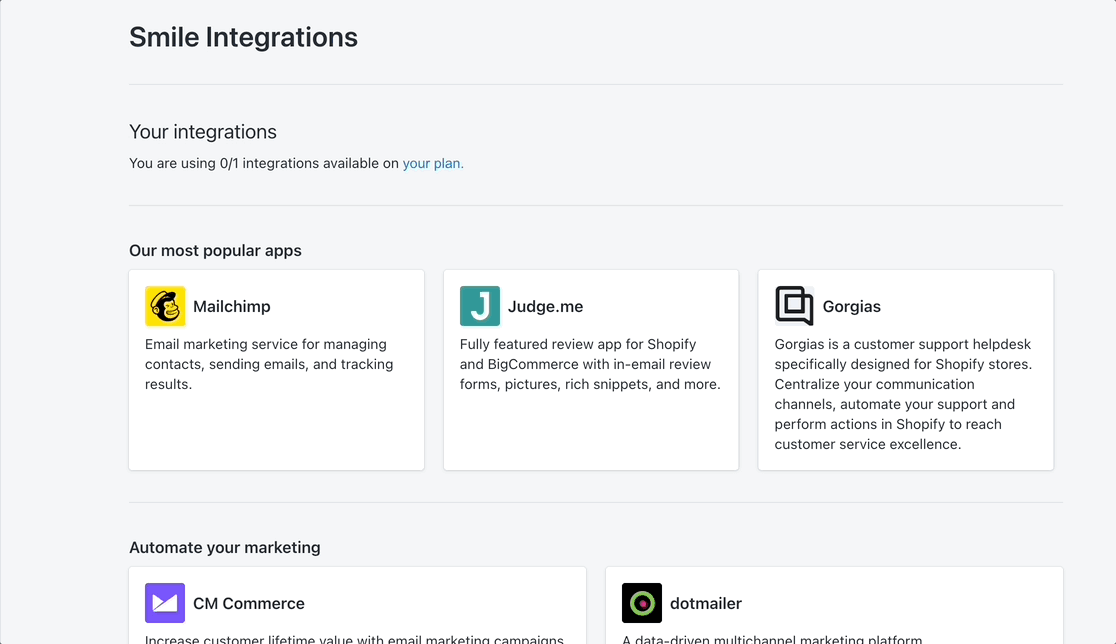The height and width of the screenshot is (644, 1116).
Task: Click the CM Commerce envelope icon
Action: [x=165, y=603]
